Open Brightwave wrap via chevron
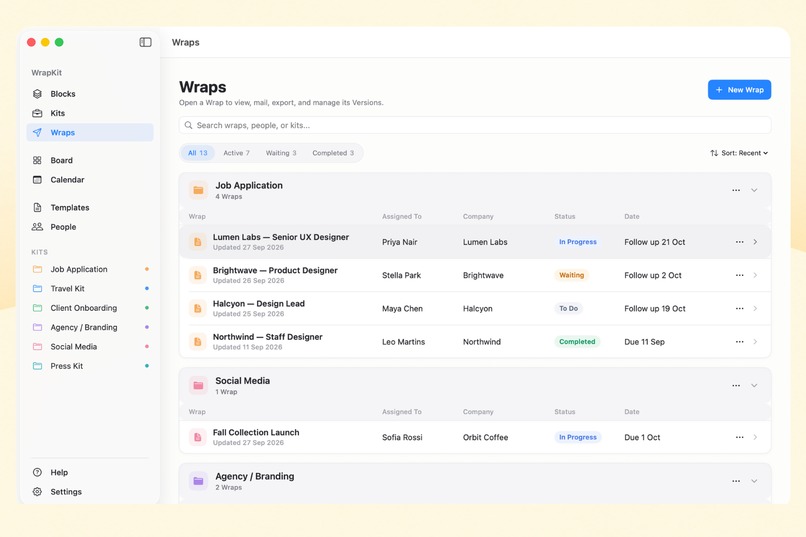 pos(755,275)
